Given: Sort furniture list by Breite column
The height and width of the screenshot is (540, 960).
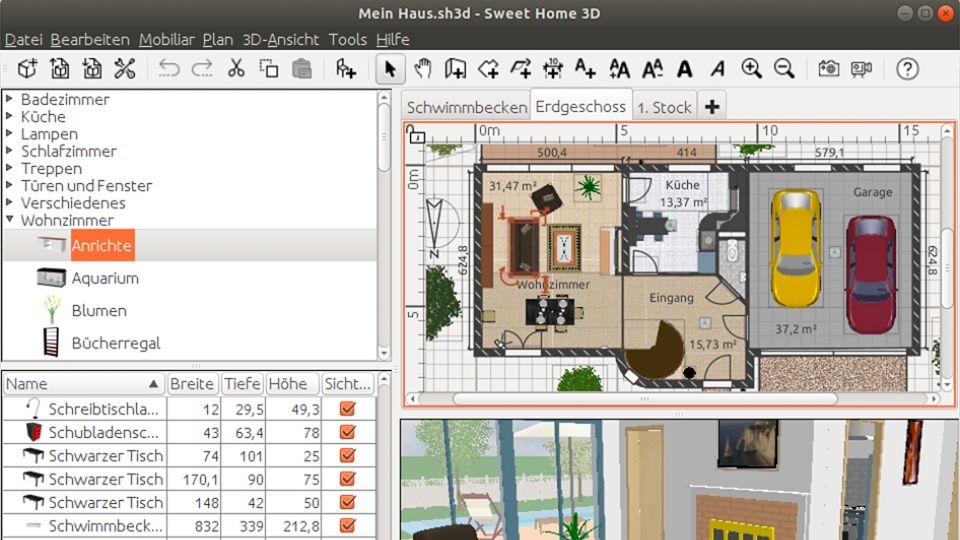Looking at the screenshot, I should pyautogui.click(x=192, y=384).
